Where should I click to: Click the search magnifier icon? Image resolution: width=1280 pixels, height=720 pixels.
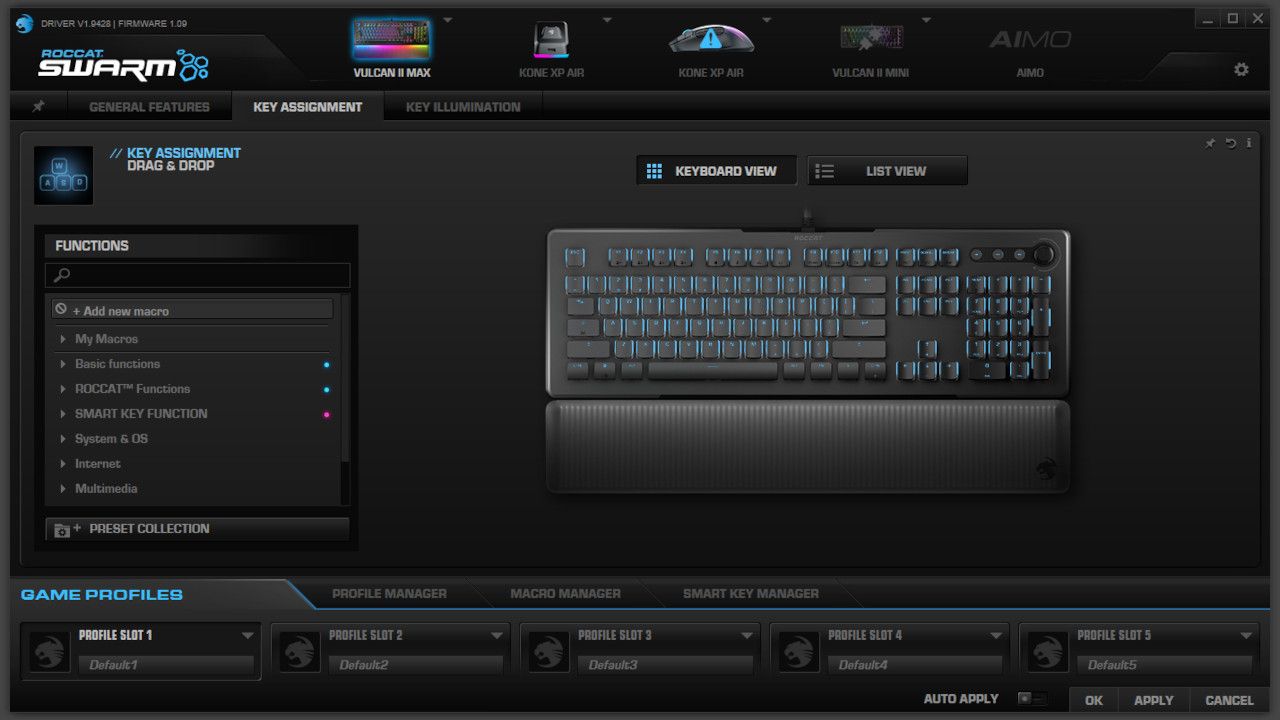pos(62,275)
